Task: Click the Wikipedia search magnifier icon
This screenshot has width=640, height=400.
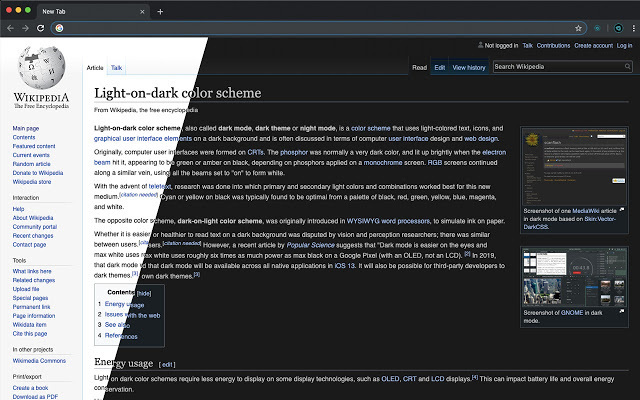Action: click(627, 67)
